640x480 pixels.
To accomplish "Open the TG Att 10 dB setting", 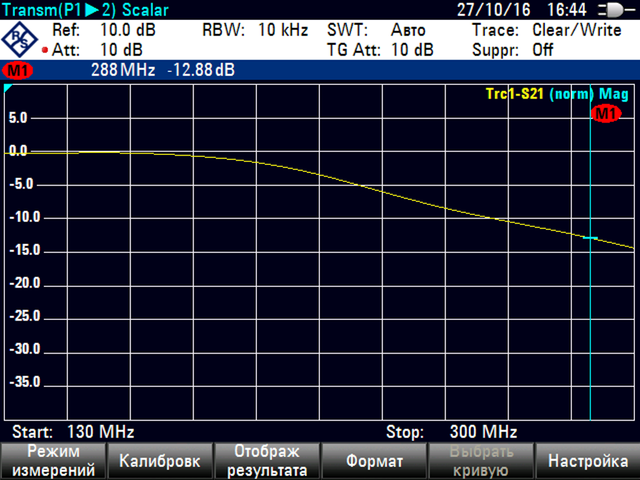I will click(380, 49).
